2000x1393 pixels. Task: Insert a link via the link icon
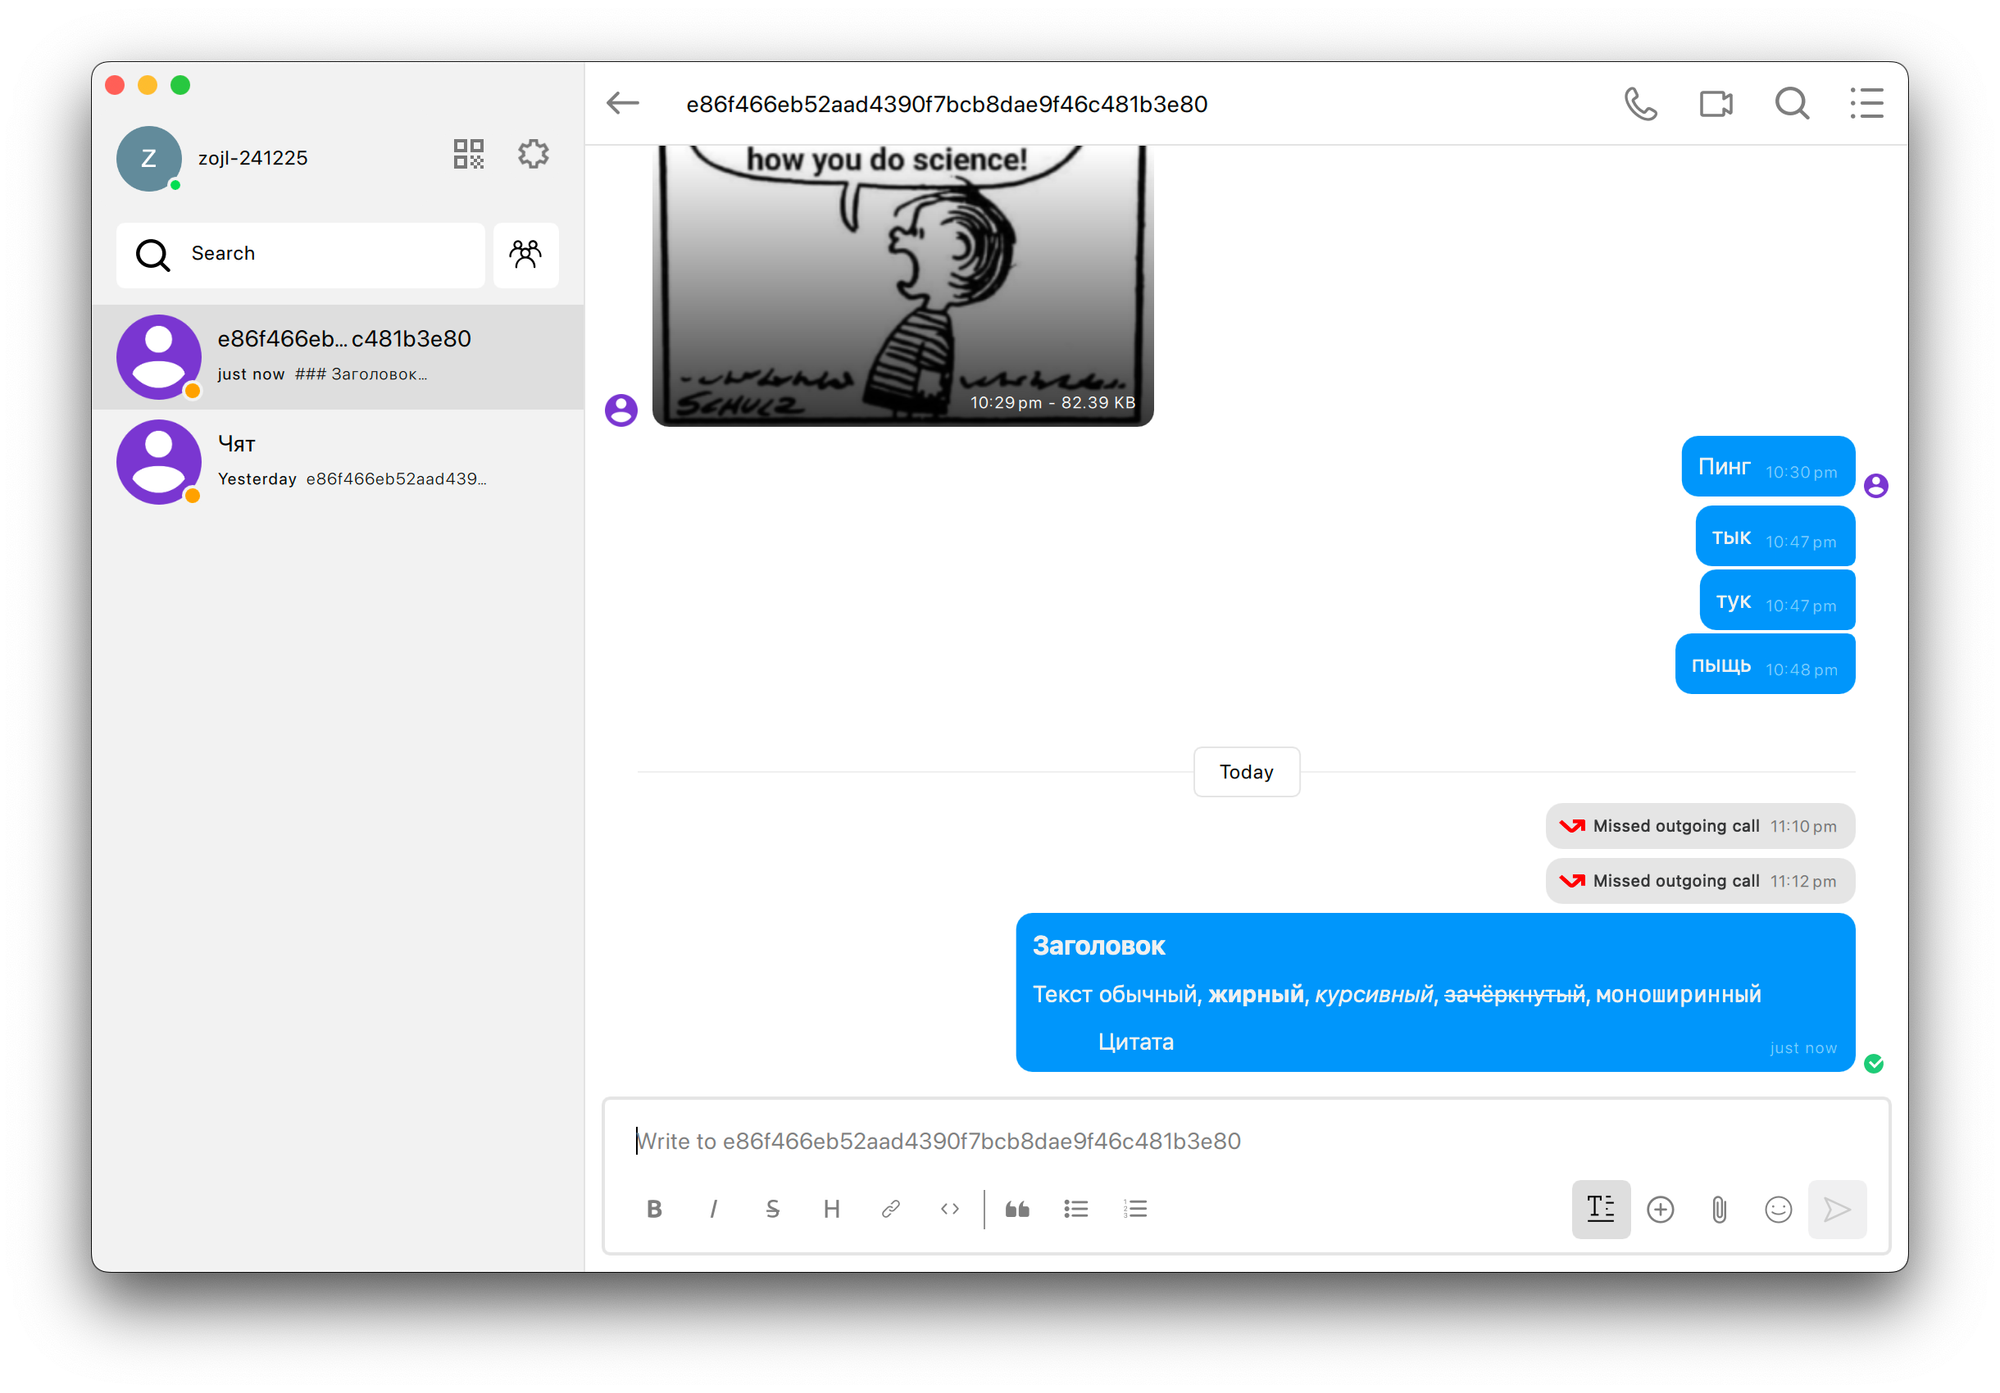[890, 1209]
